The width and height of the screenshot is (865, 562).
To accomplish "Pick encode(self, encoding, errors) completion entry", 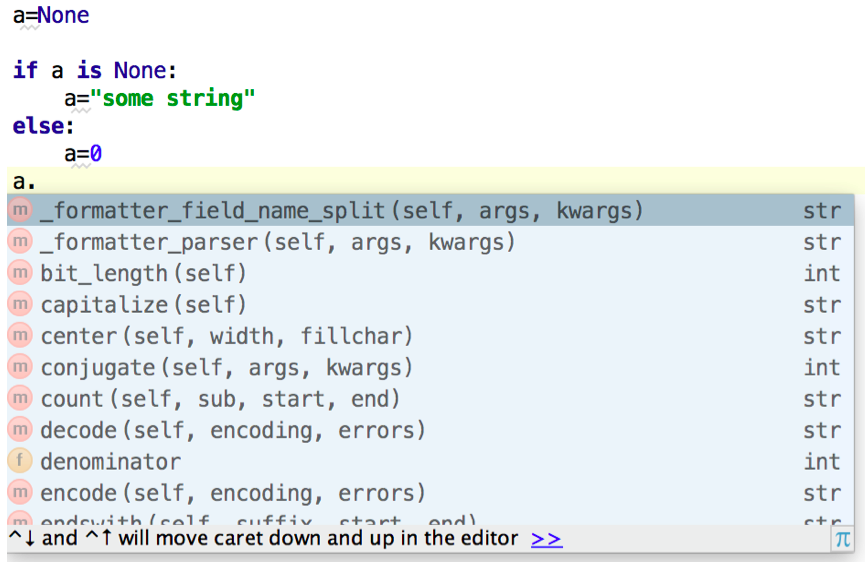I will (233, 493).
